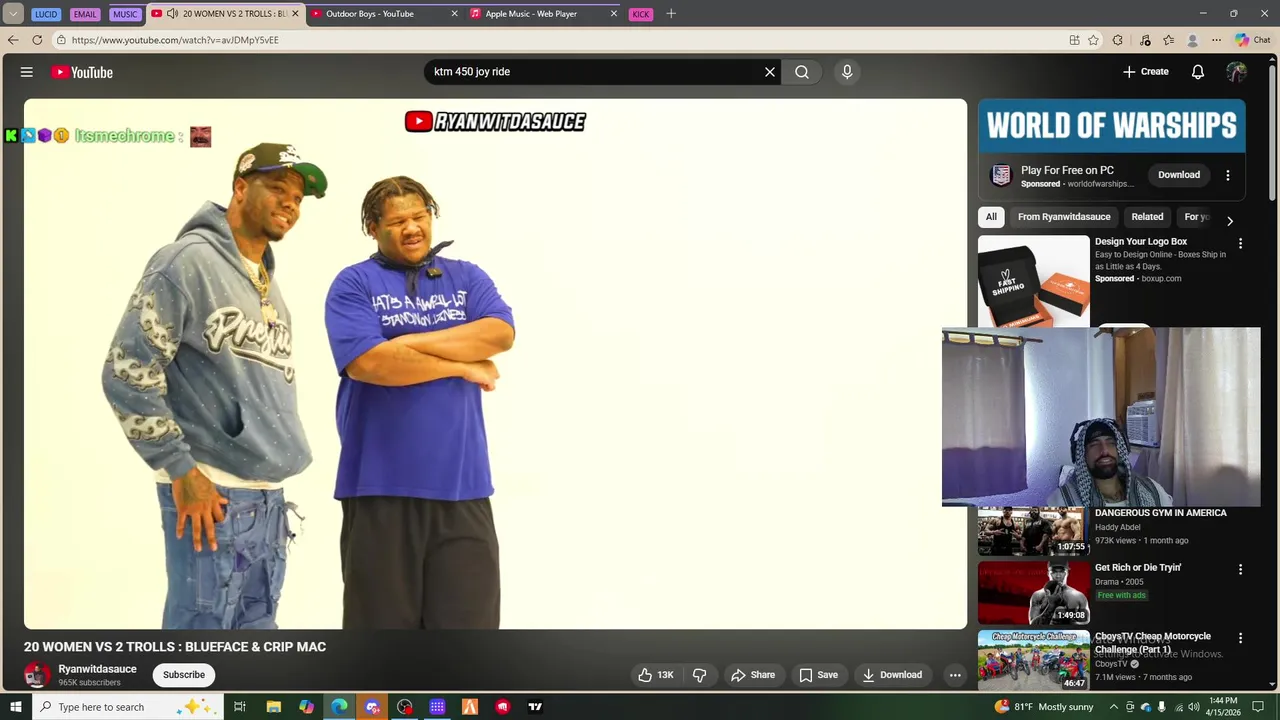Share the video
Screen dimensions: 1280x720
[x=753, y=675]
